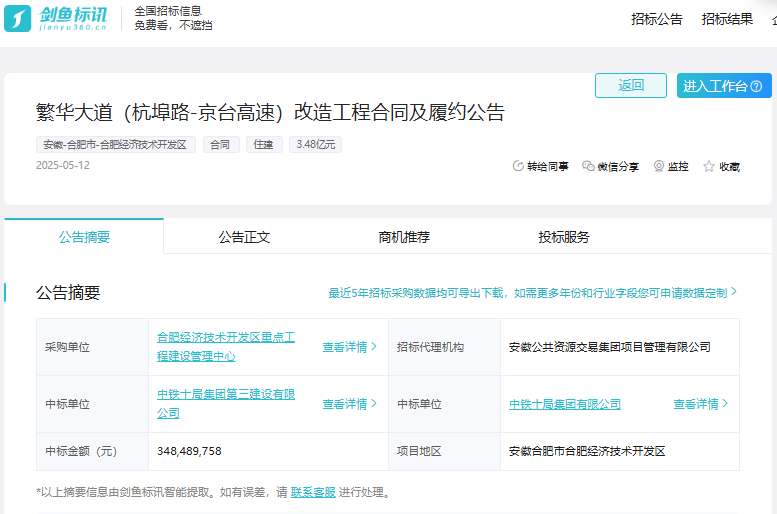
Task: Switch to the 投标服务 tab
Action: pyautogui.click(x=564, y=237)
